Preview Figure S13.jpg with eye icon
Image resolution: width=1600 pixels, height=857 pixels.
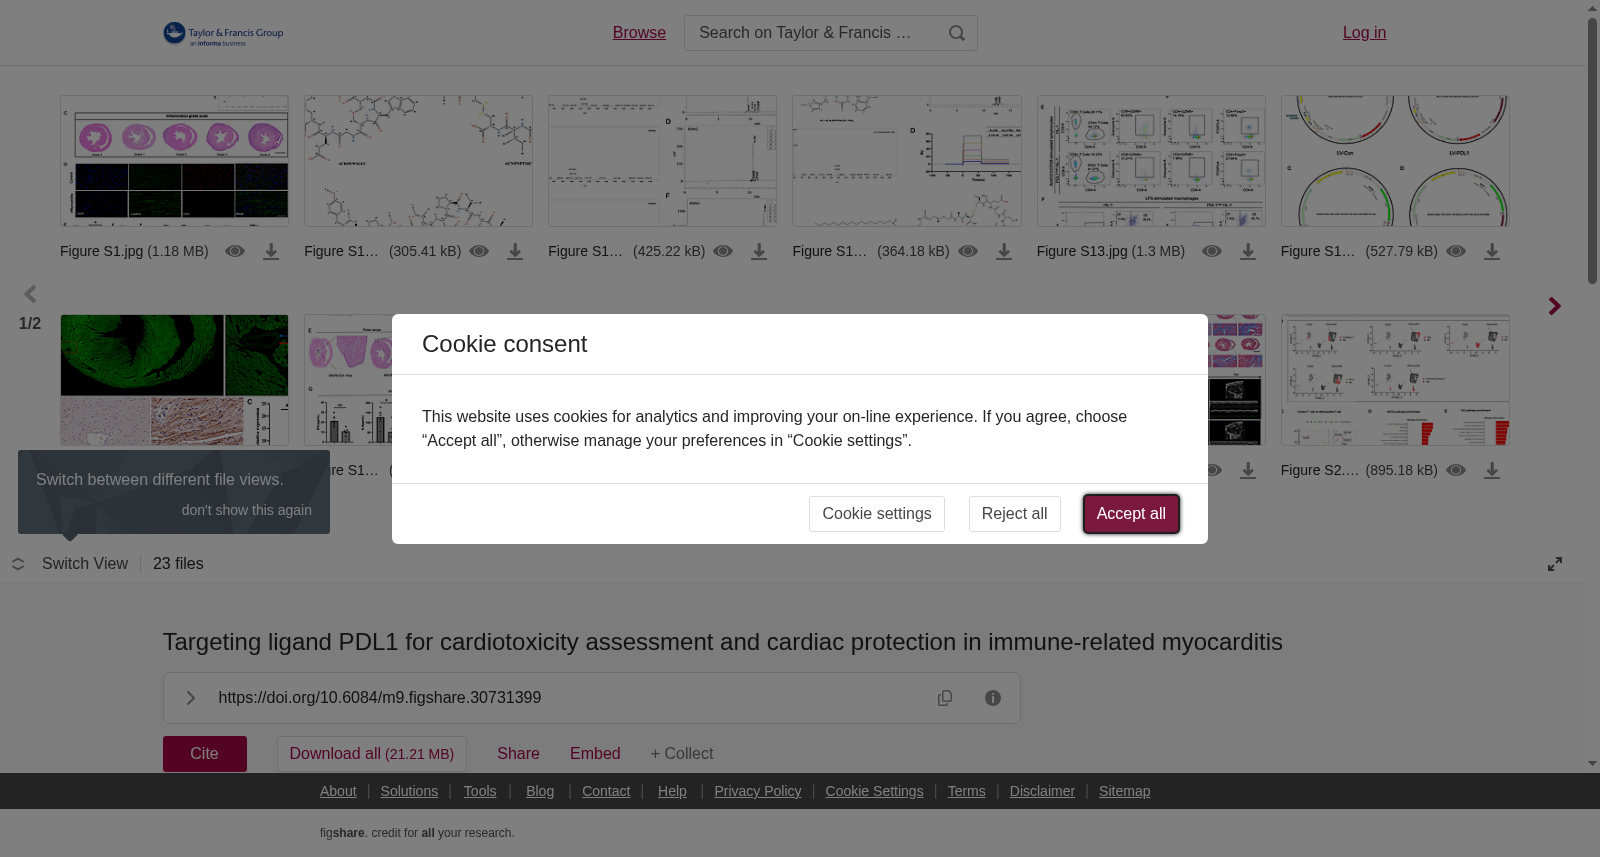(x=1212, y=252)
